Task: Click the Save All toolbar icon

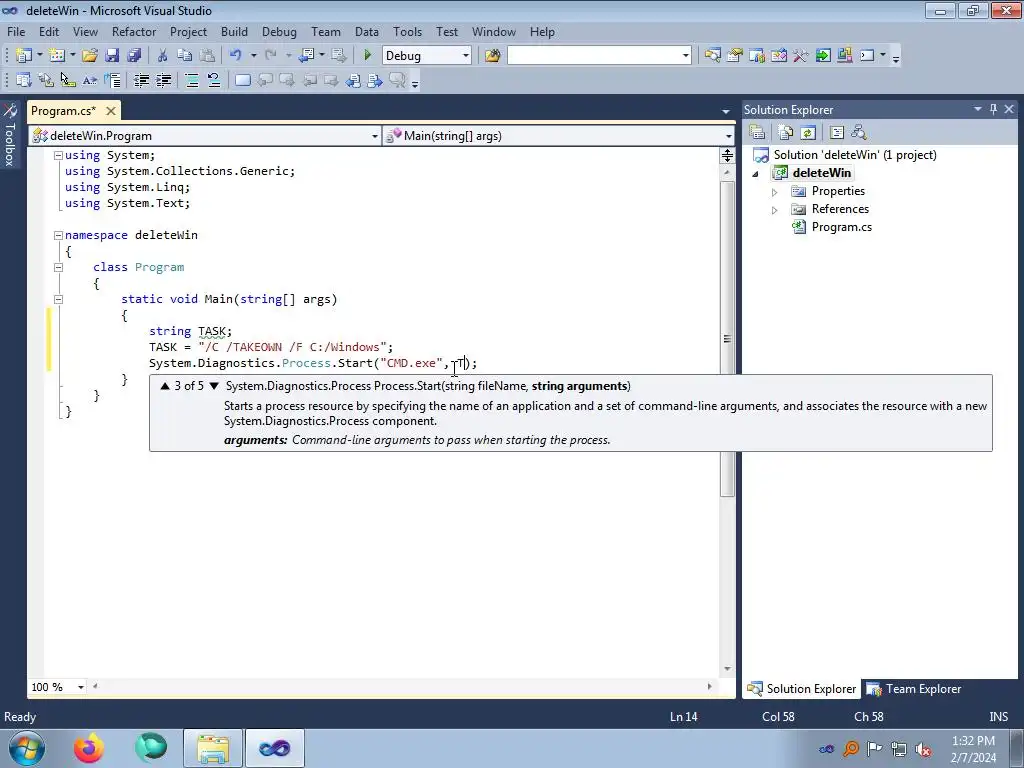Action: click(134, 56)
